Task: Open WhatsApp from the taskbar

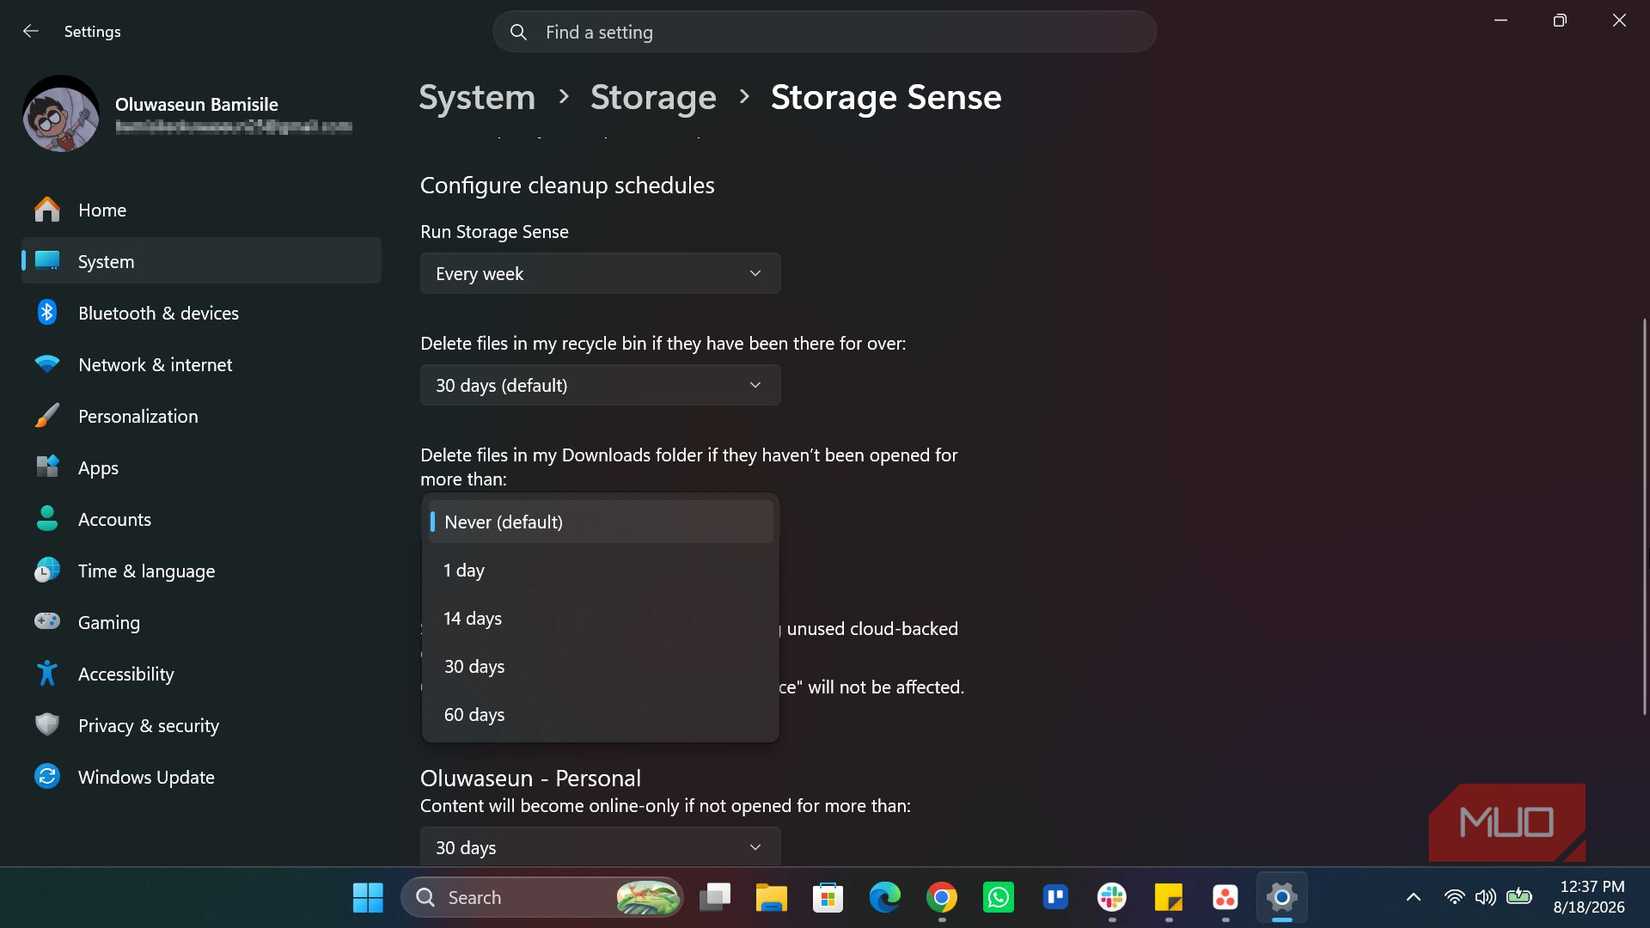Action: 998,898
